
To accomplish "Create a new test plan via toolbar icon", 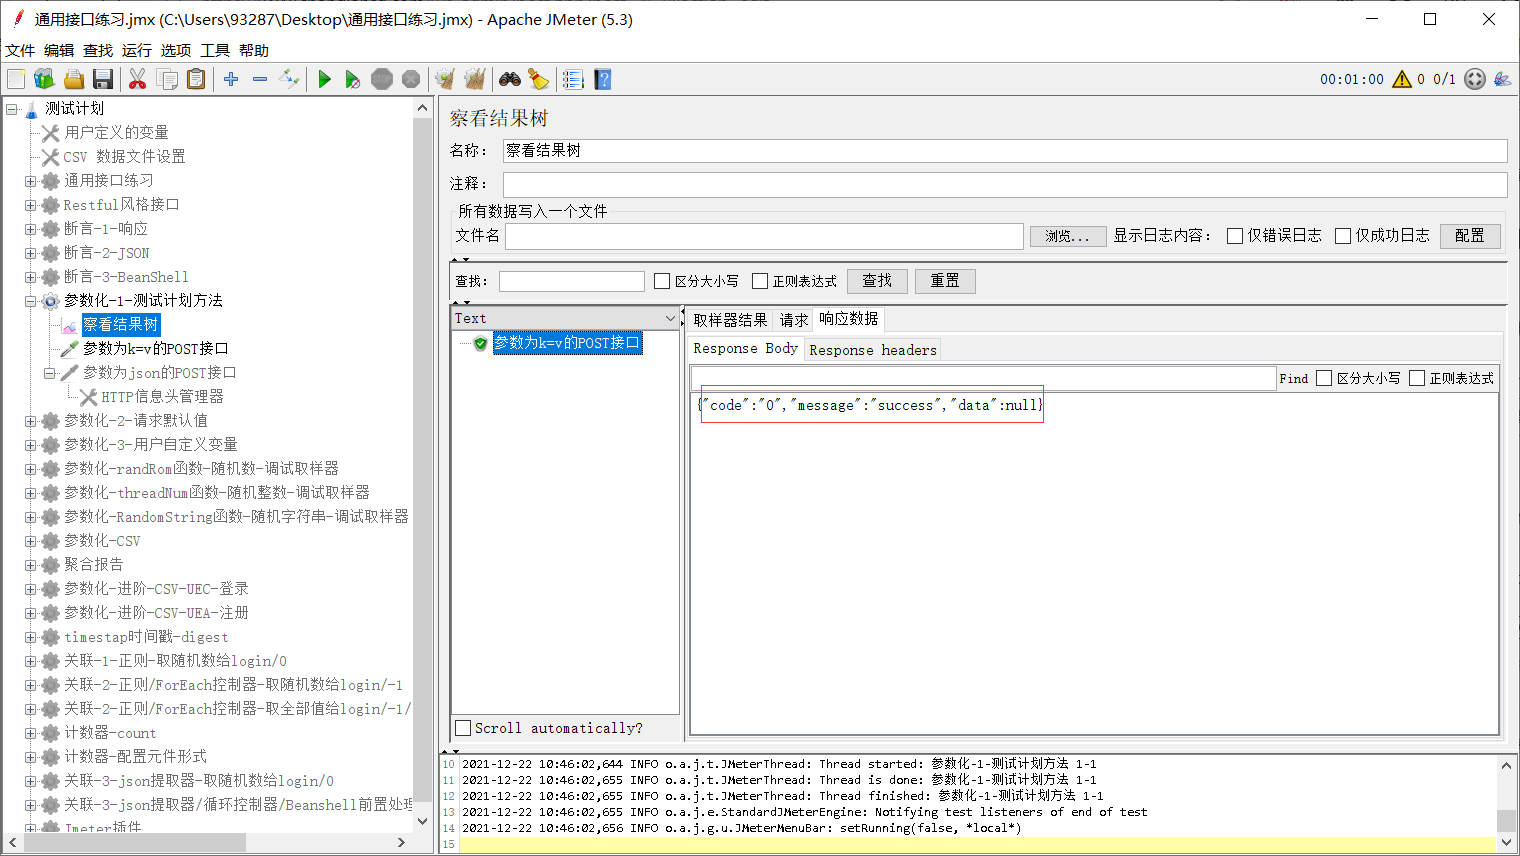I will pos(16,79).
